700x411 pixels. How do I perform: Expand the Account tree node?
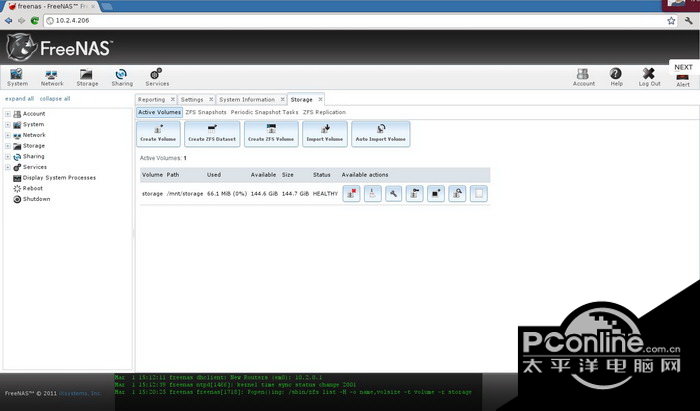(8, 114)
